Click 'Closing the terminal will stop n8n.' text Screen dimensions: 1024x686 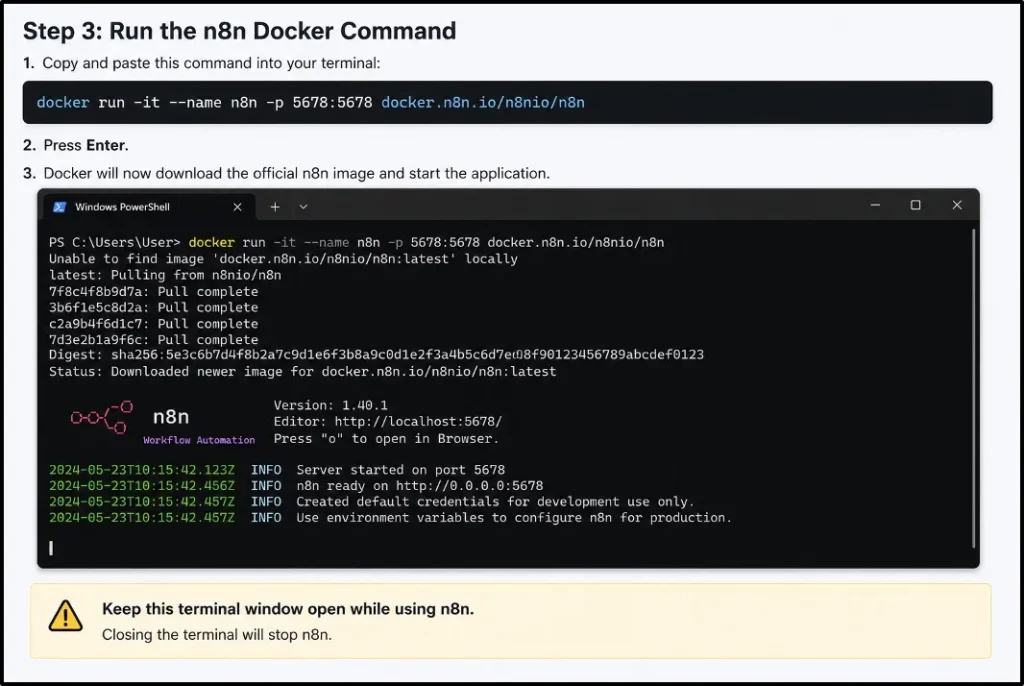coord(217,634)
